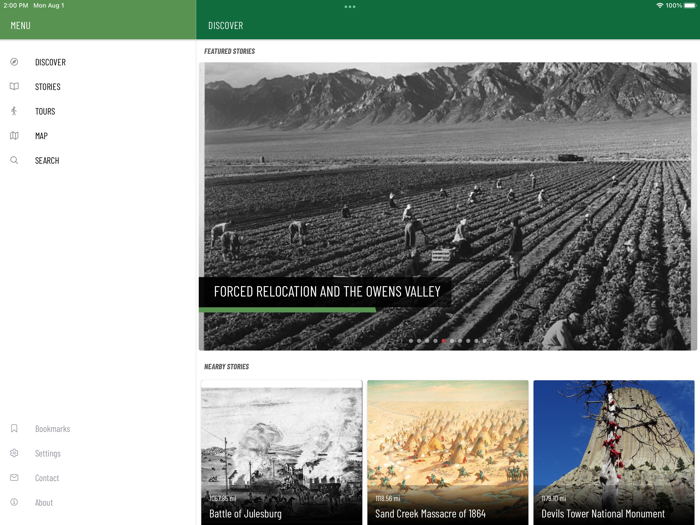Click the Discover compass icon
Viewport: 700px width, 525px height.
coord(14,62)
